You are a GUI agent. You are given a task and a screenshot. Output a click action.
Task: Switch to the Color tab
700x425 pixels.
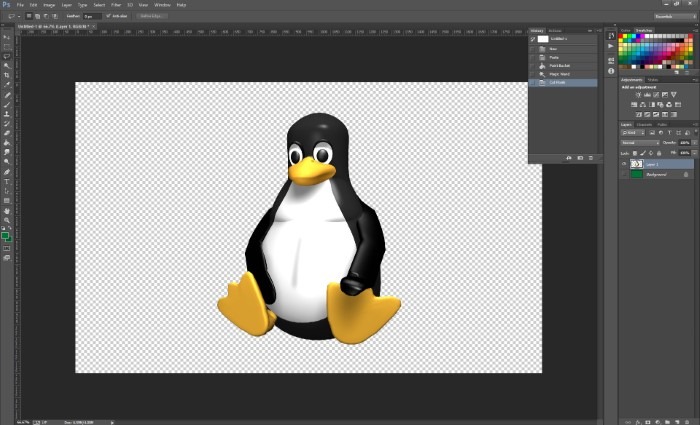coord(626,31)
